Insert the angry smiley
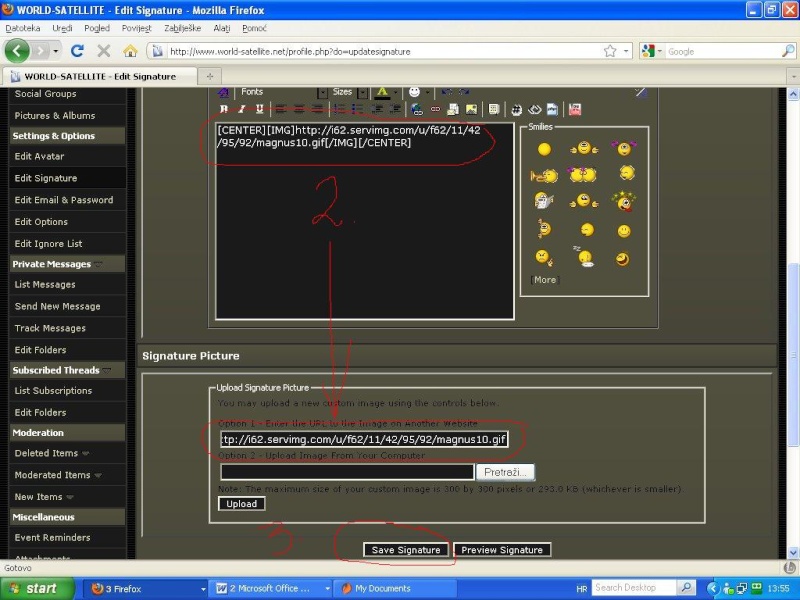The width and height of the screenshot is (800, 600). [x=544, y=258]
